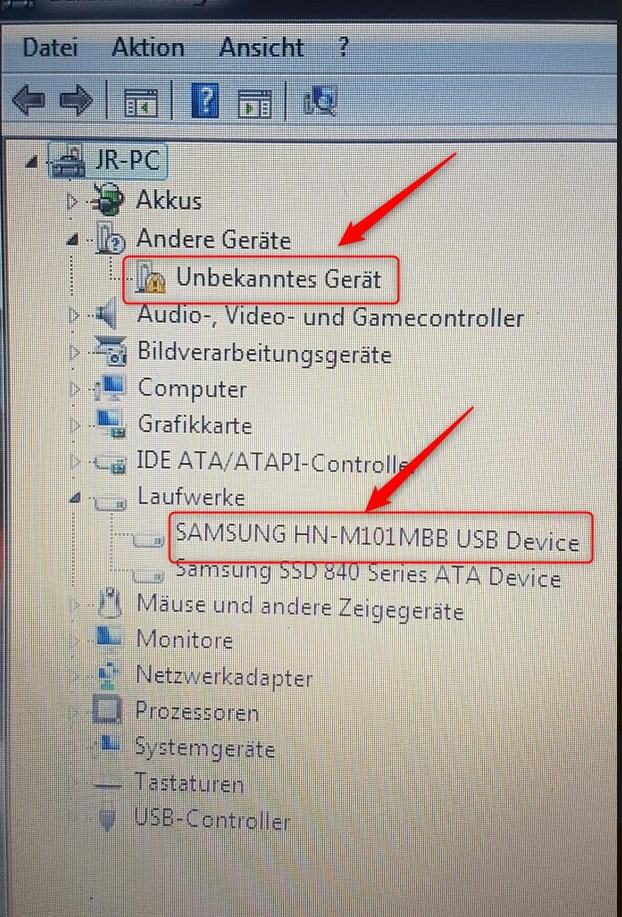Click the blue Help question-mark toolbar icon
The width and height of the screenshot is (622, 917).
click(x=205, y=101)
